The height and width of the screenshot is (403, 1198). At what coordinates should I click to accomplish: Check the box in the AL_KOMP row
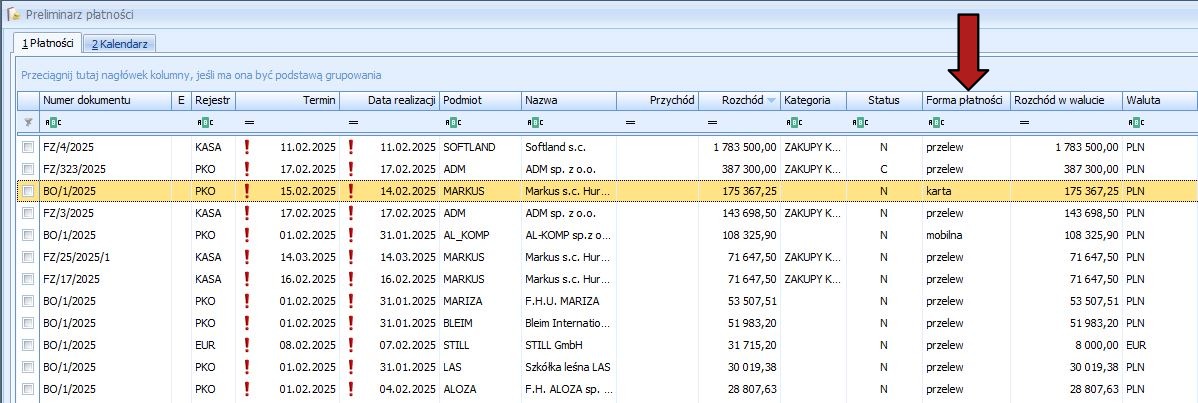tap(28, 236)
